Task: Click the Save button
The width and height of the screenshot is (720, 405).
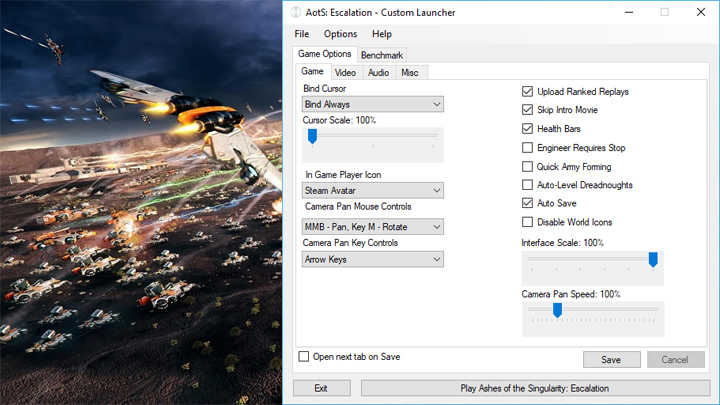Action: (612, 360)
